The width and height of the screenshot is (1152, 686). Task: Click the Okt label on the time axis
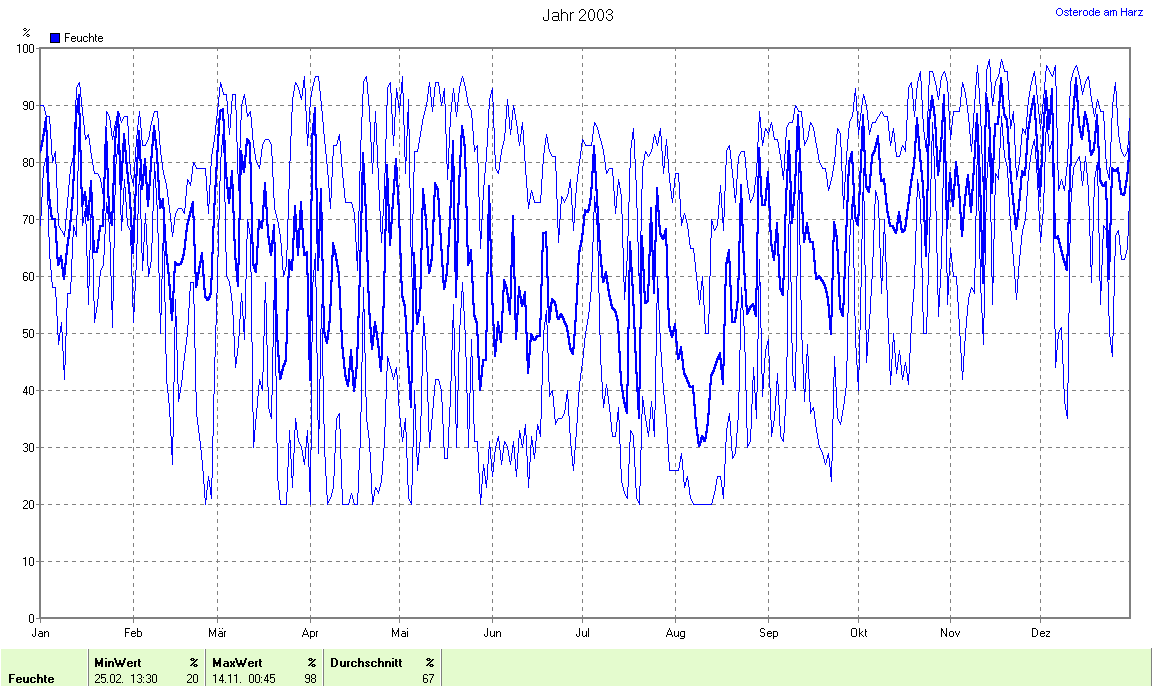pos(858,633)
